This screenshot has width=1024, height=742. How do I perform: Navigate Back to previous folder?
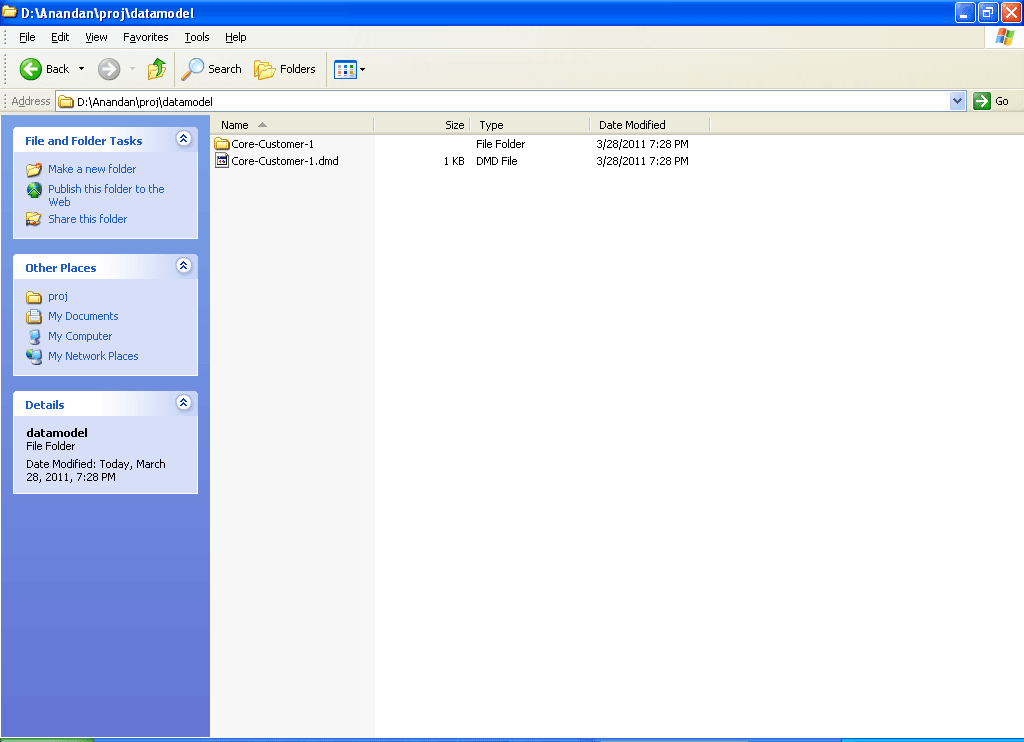[x=44, y=69]
